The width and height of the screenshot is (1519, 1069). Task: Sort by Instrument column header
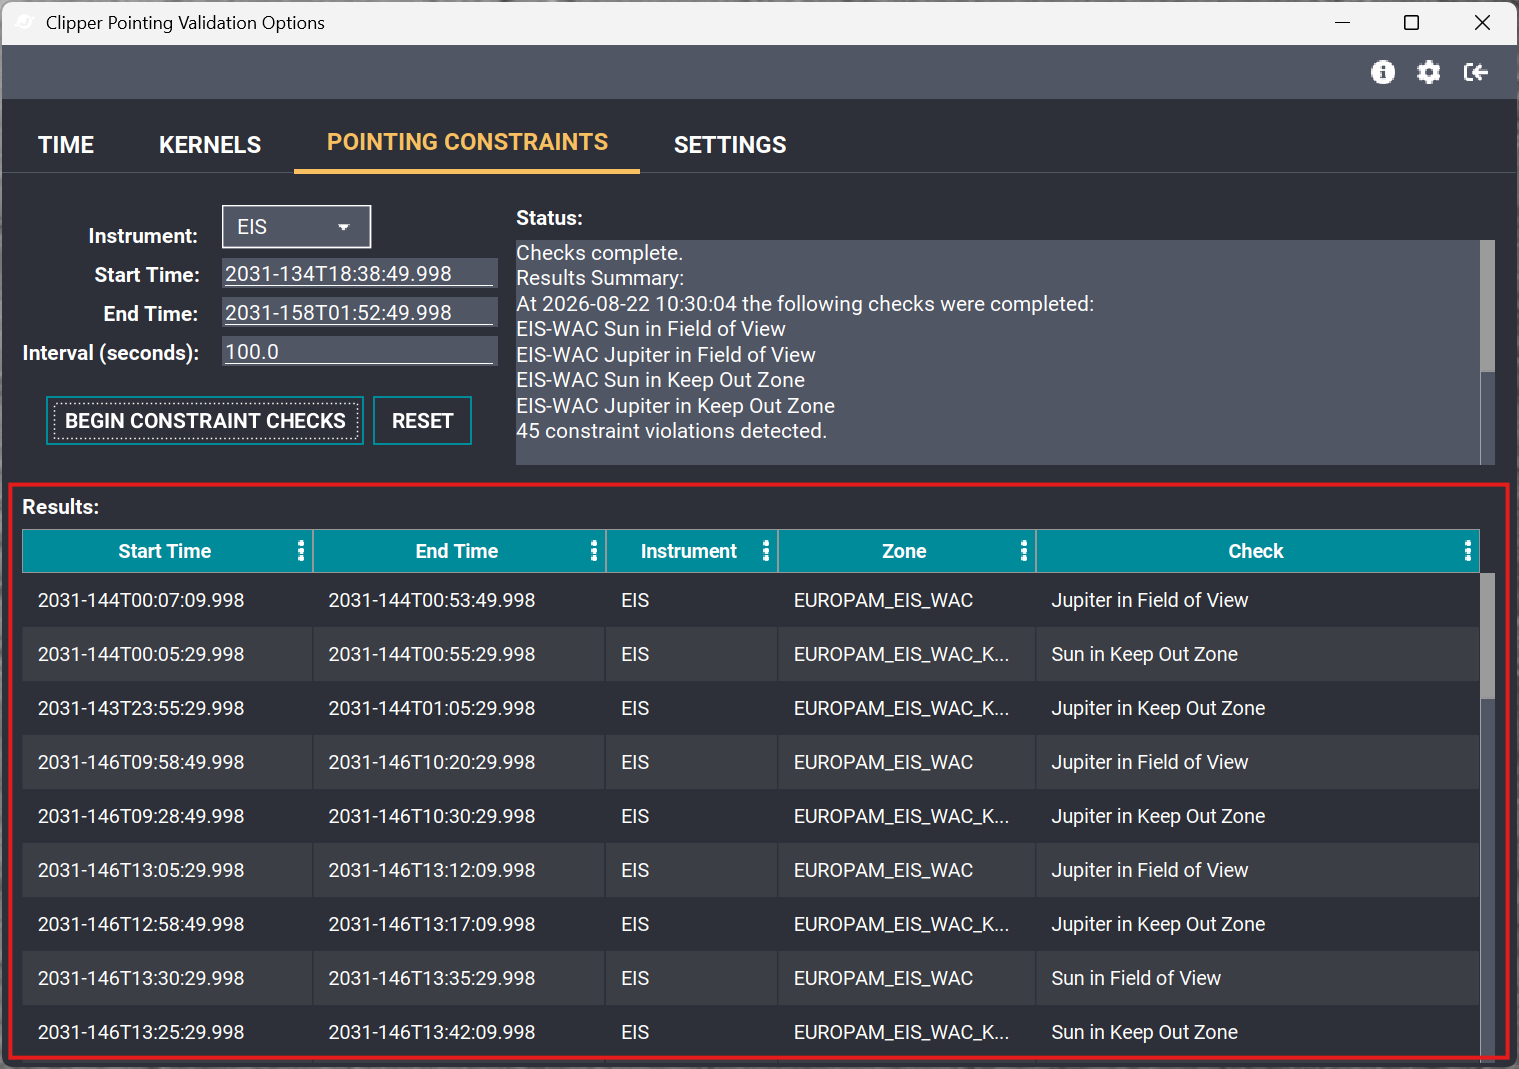pyautogui.click(x=688, y=551)
